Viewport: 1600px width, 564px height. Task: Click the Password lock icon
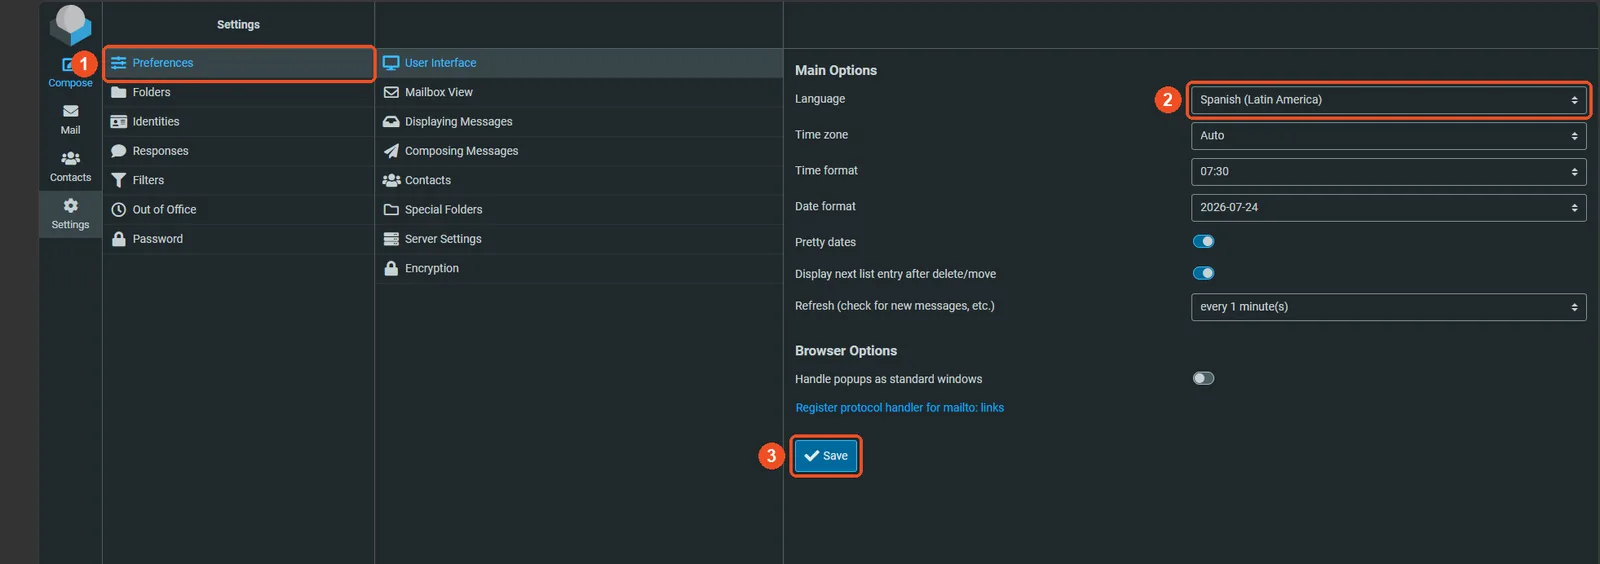(x=118, y=239)
